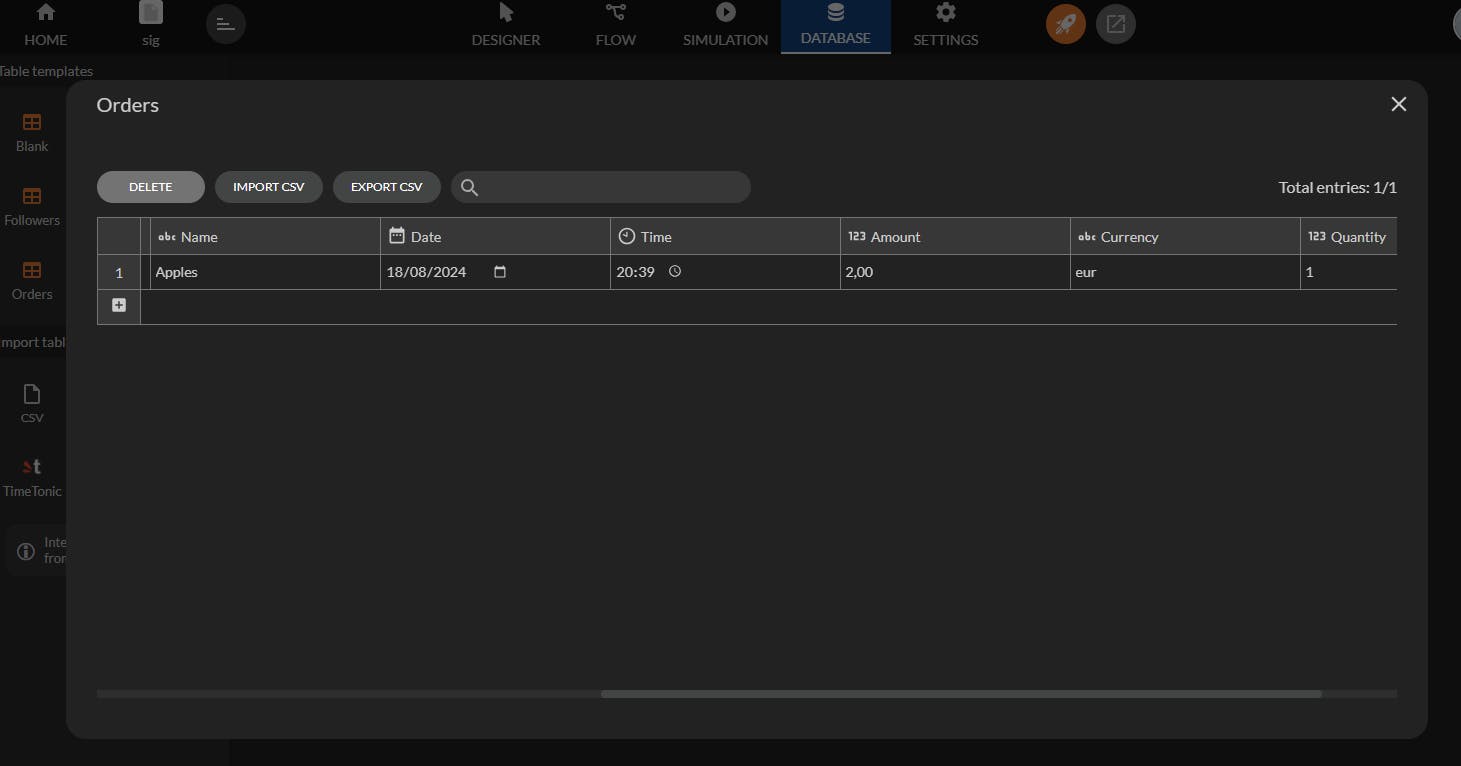1461x766 pixels.
Task: Click the orange rocket deploy icon
Action: pyautogui.click(x=1066, y=24)
